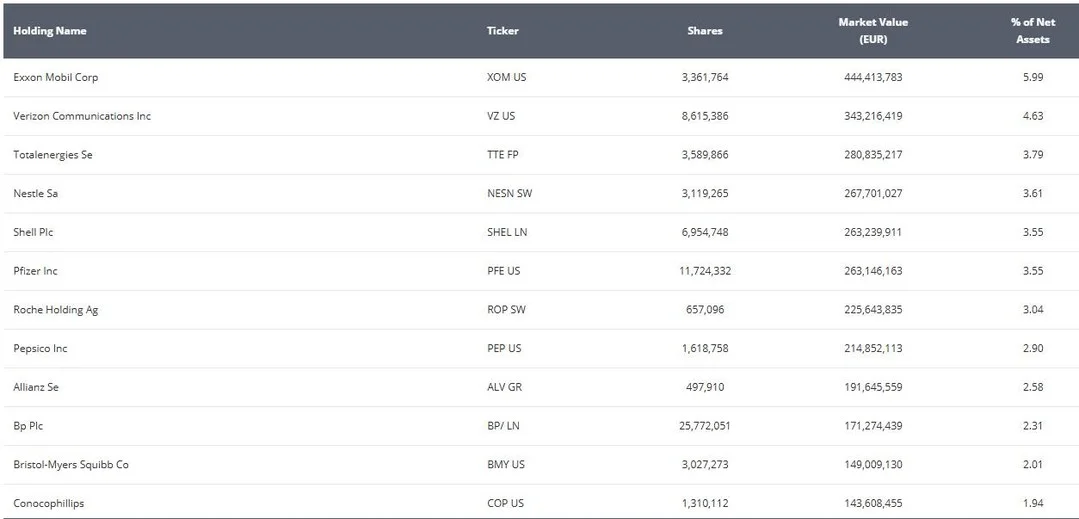Click % of Net Assets header
Image resolution: width=1079 pixels, height=519 pixels.
click(1033, 31)
